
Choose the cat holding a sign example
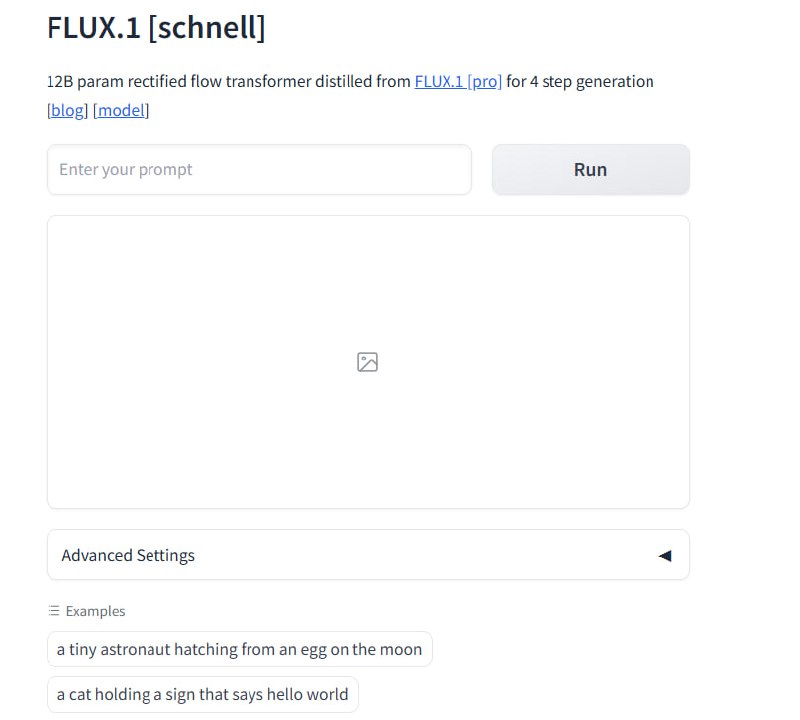coord(202,695)
